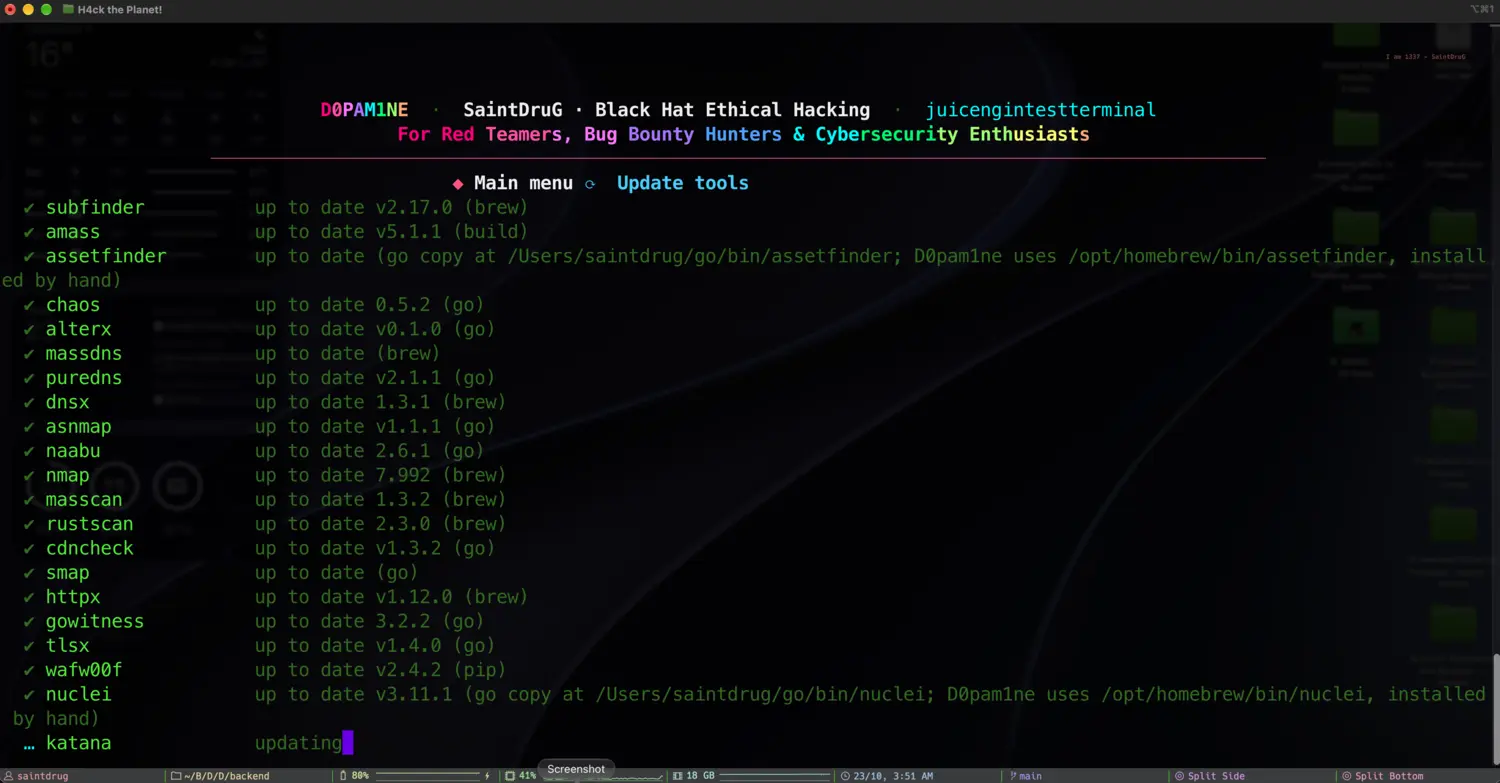Click the rustscan tool name

89,524
